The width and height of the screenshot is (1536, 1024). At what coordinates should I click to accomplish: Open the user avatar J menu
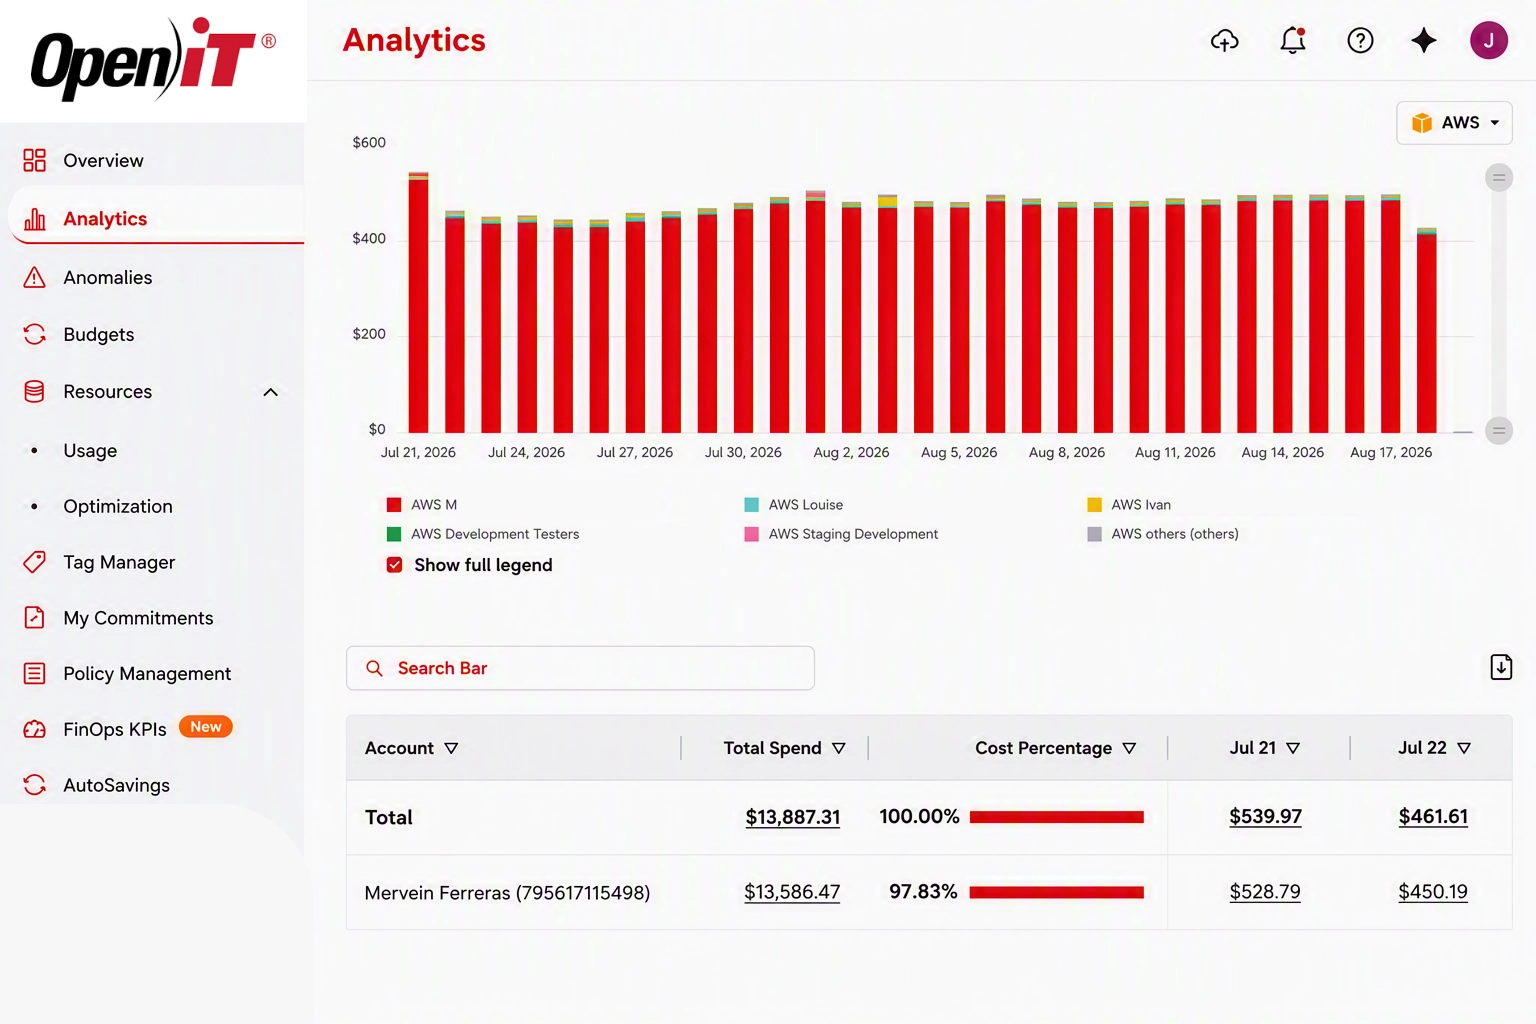tap(1488, 40)
